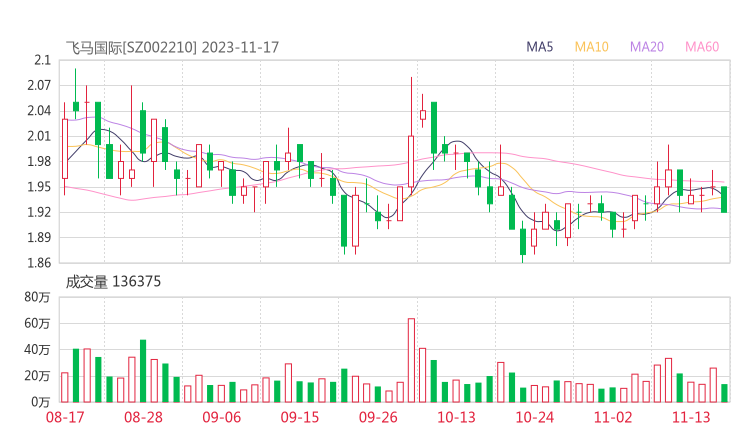Click the 08-28 date label
This screenshot has width=740, height=440.
[x=143, y=417]
